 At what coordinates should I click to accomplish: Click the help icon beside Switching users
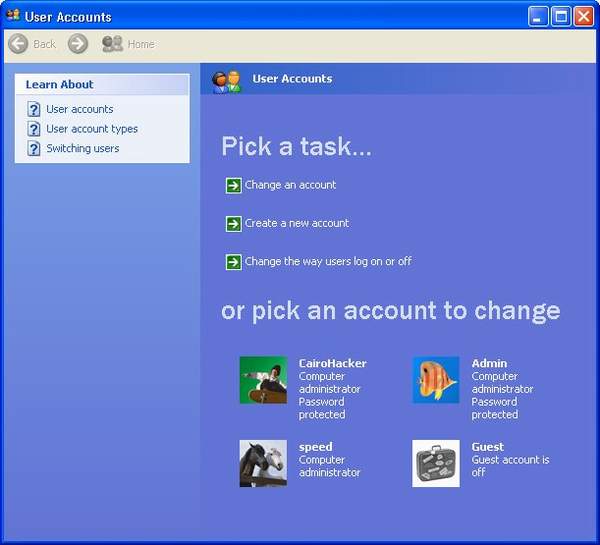(34, 148)
